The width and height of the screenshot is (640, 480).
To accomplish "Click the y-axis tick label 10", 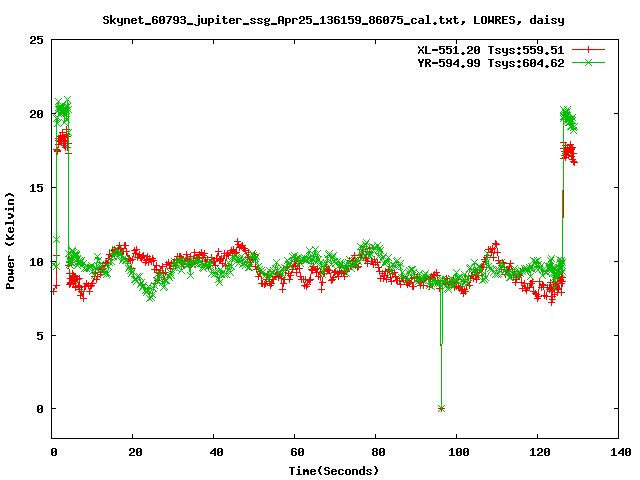I will [x=36, y=262].
